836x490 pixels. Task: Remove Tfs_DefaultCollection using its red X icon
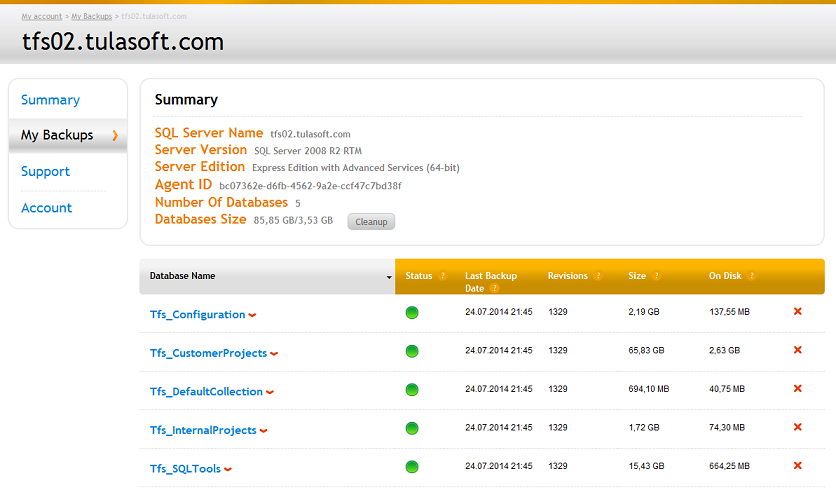pos(798,388)
